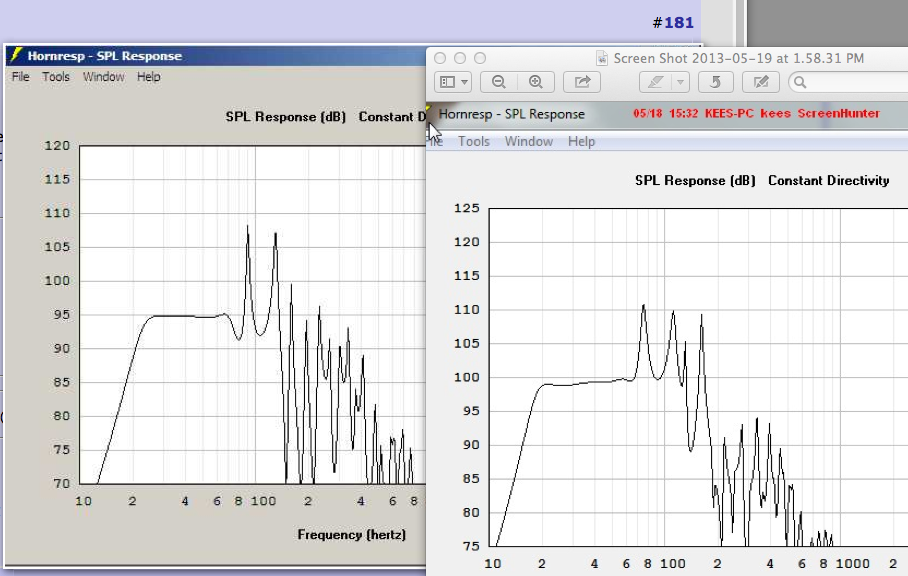Open Tools menu in left Hornresp window
The height and width of the screenshot is (576, 908).
(56, 76)
